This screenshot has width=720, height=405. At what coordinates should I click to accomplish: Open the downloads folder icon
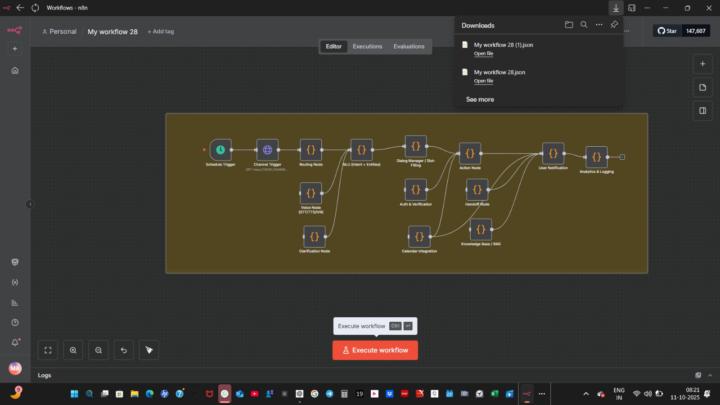click(x=569, y=25)
